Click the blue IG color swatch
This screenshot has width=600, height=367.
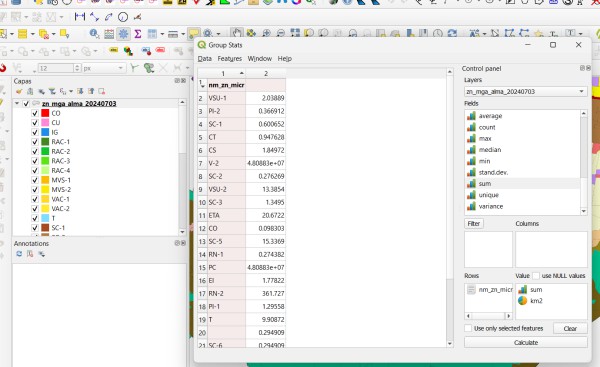(x=45, y=132)
